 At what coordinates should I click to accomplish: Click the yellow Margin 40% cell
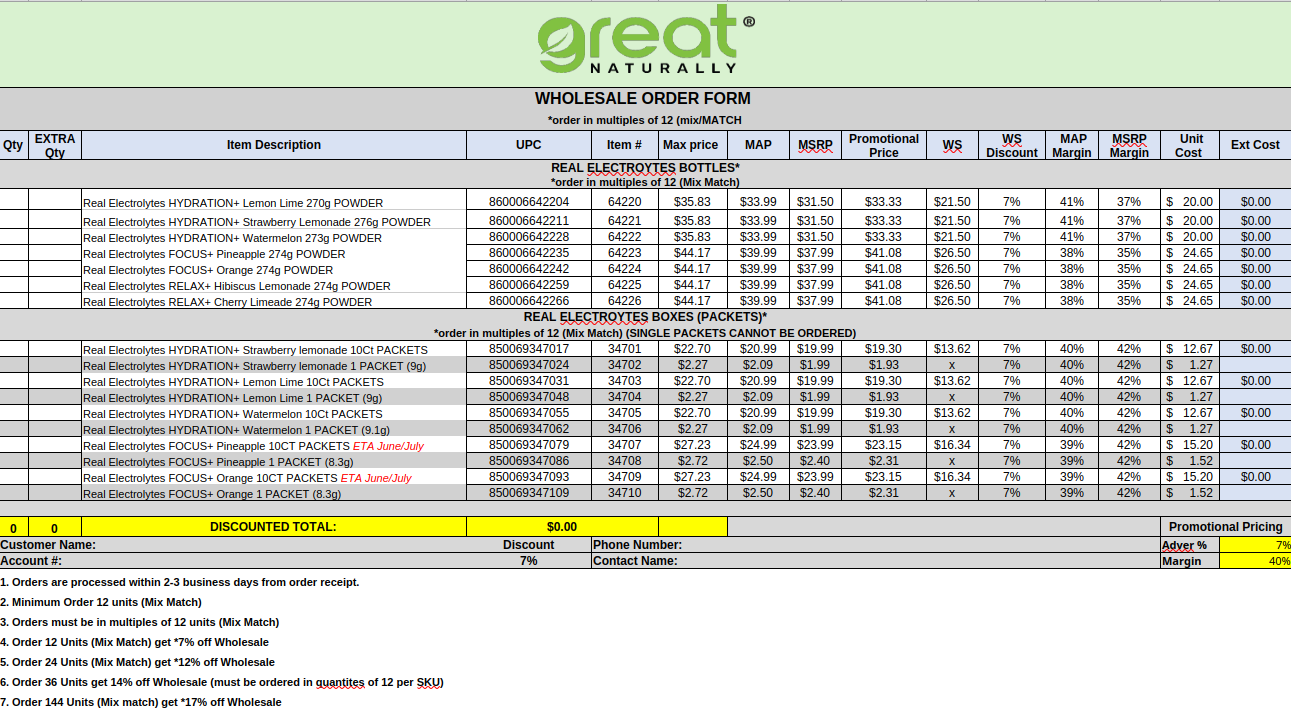[1254, 561]
